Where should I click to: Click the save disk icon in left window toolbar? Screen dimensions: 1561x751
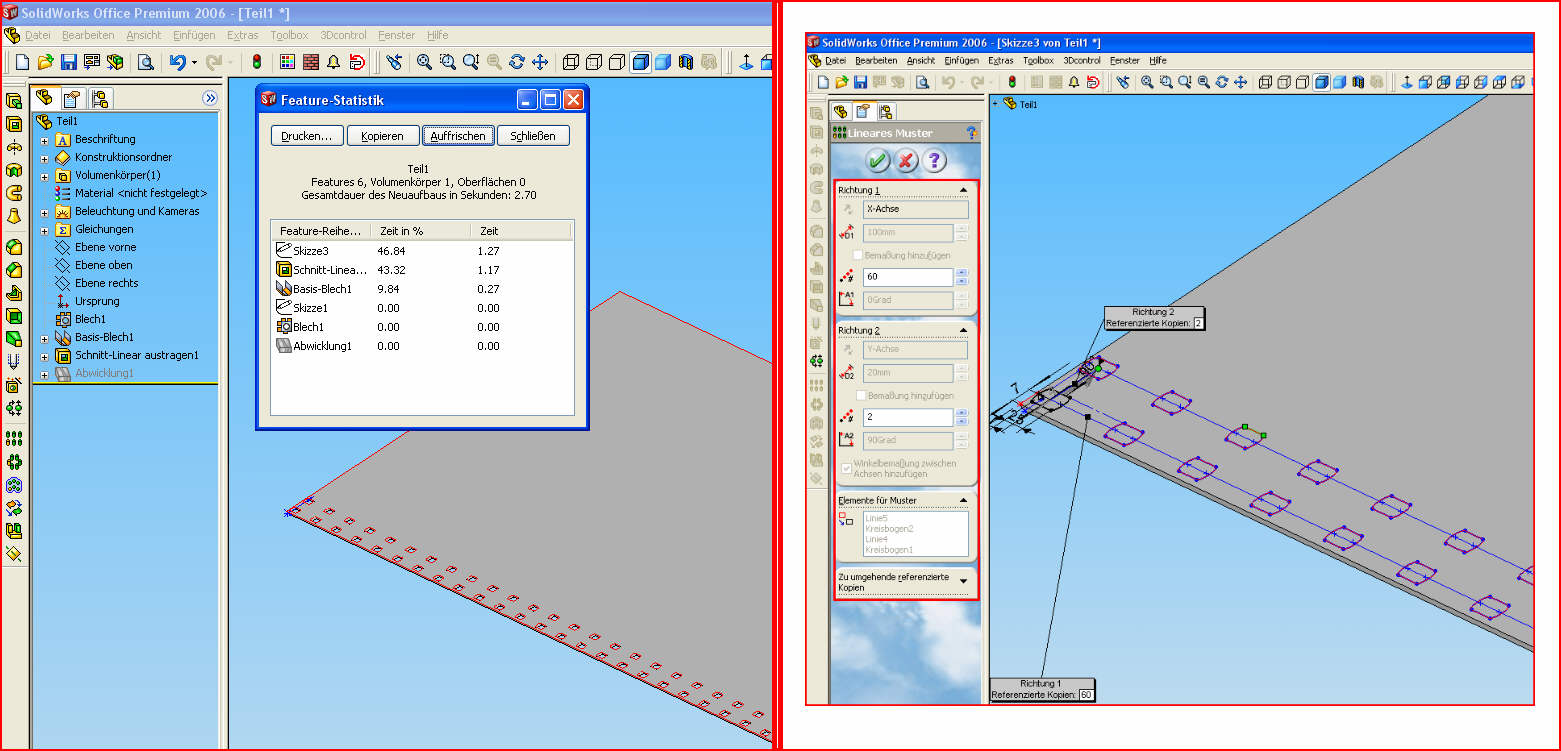[68, 62]
